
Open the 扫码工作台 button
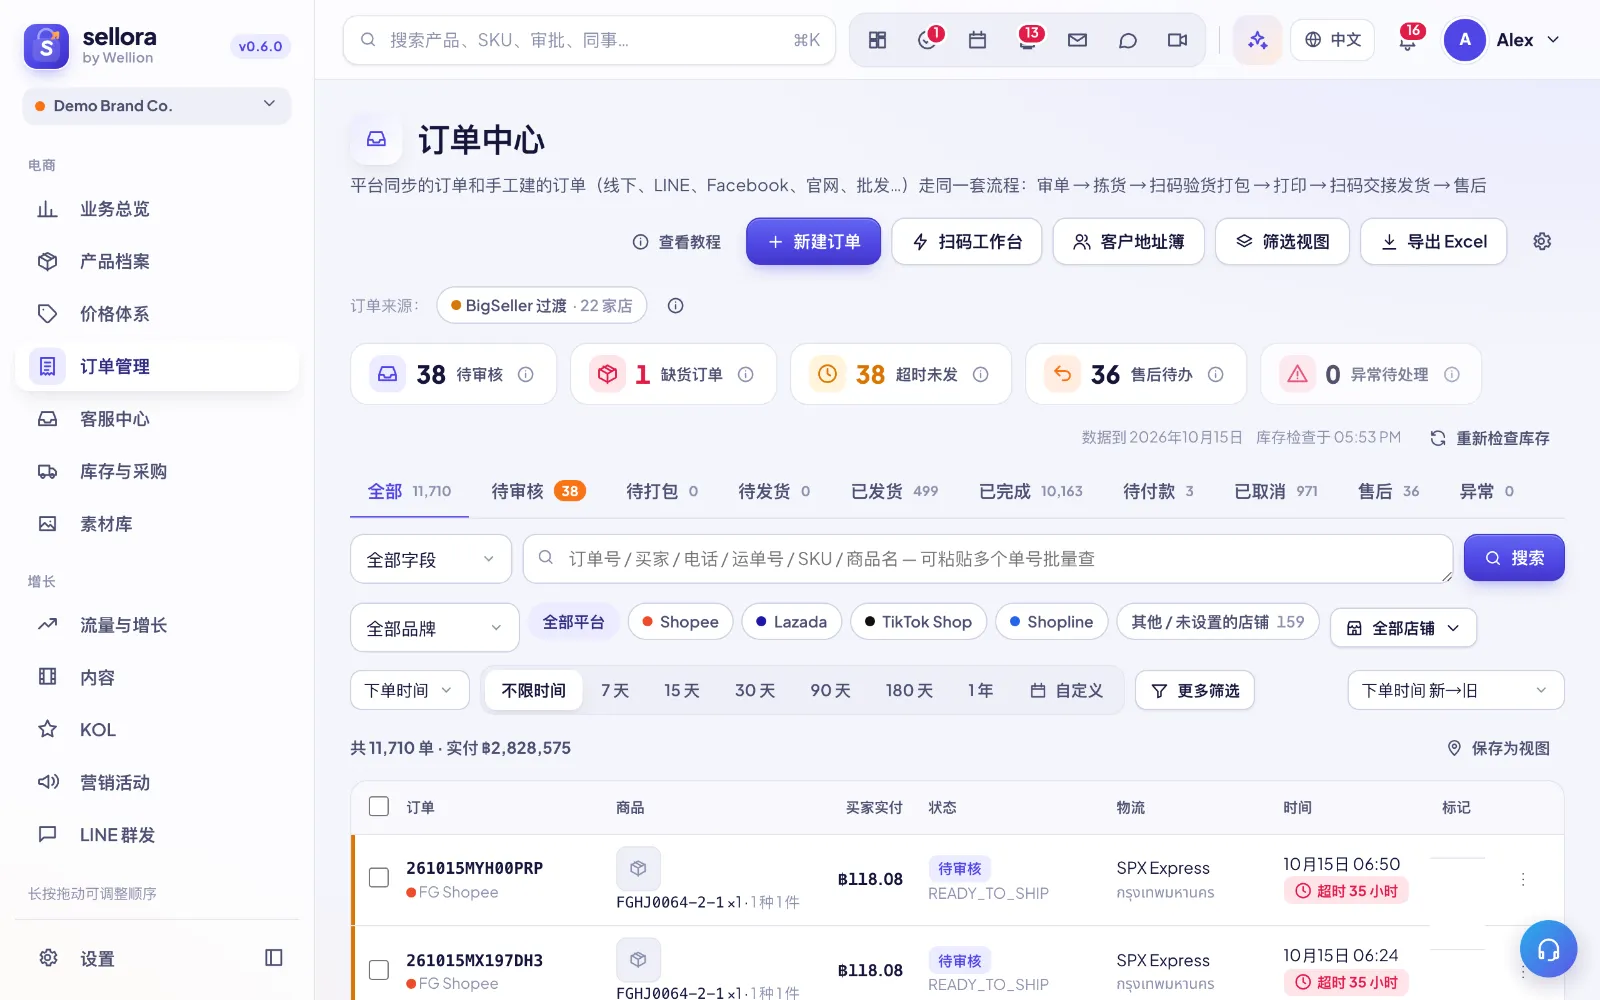pos(967,241)
